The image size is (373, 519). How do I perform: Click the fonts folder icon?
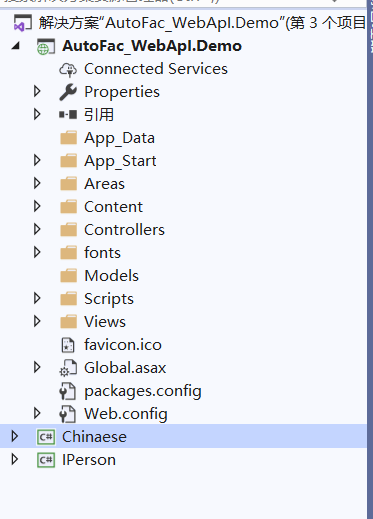[x=69, y=253]
